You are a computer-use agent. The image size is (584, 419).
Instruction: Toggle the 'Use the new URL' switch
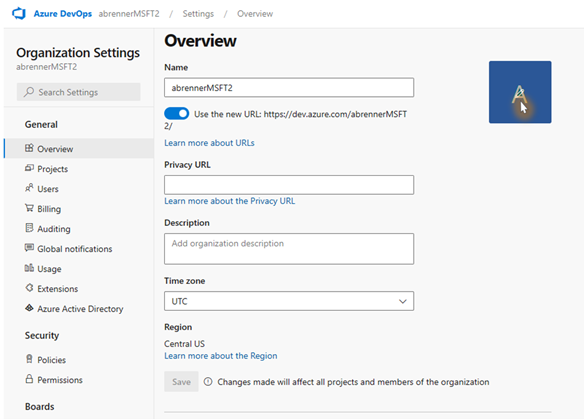click(x=177, y=113)
